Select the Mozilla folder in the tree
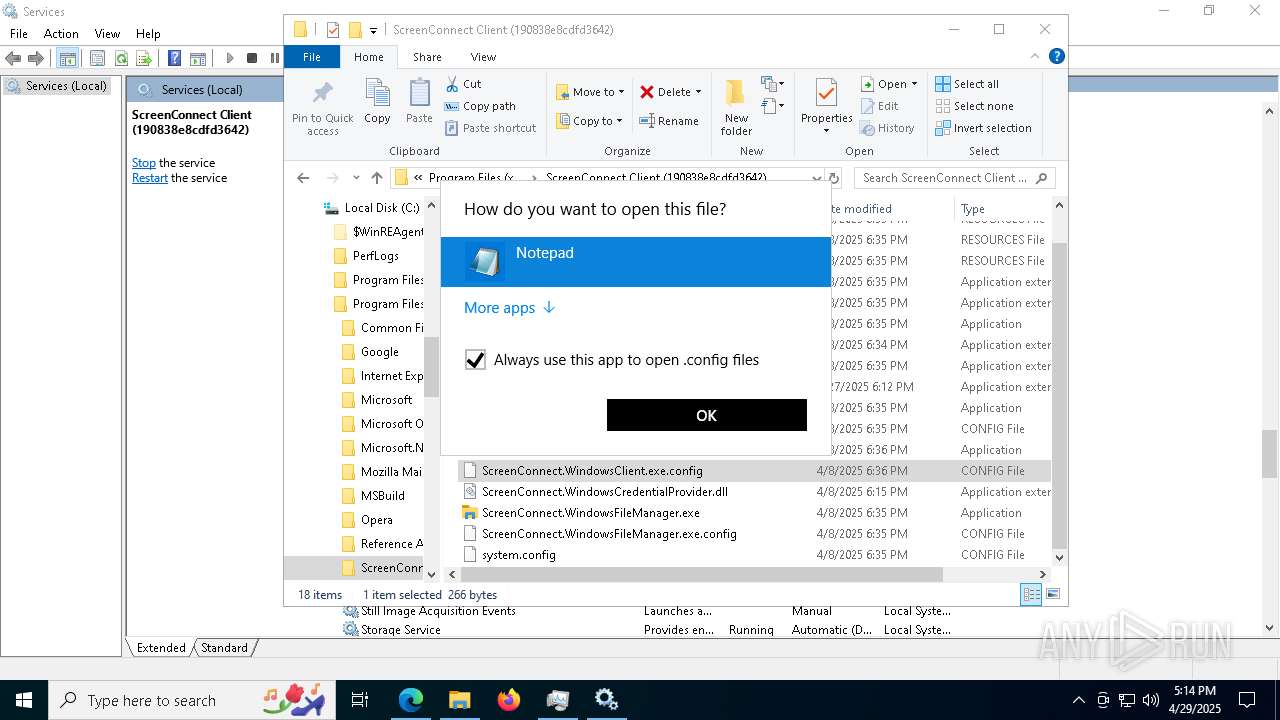The width and height of the screenshot is (1280, 720). 382,472
